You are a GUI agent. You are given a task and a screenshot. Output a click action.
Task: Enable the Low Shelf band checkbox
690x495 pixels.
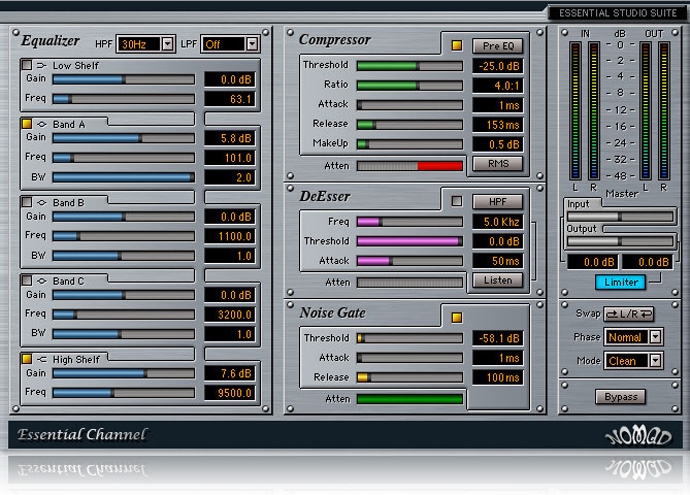pos(27,65)
